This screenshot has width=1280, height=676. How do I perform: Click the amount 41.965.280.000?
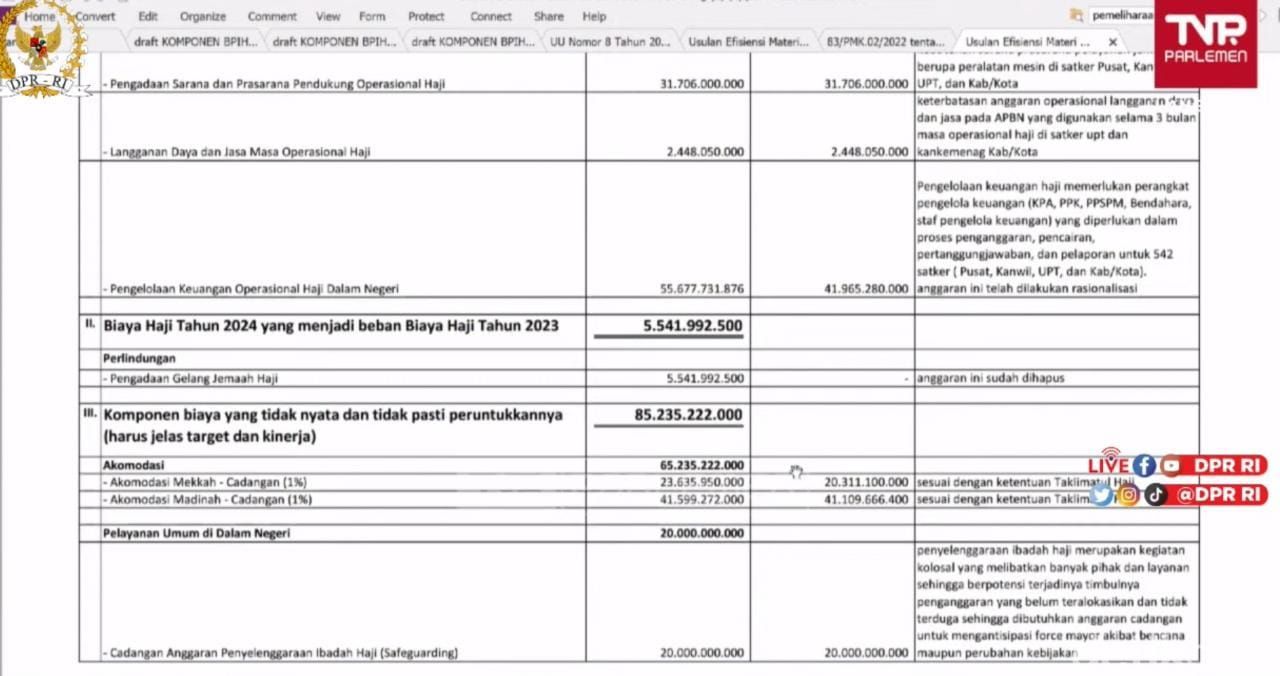pyautogui.click(x=867, y=289)
